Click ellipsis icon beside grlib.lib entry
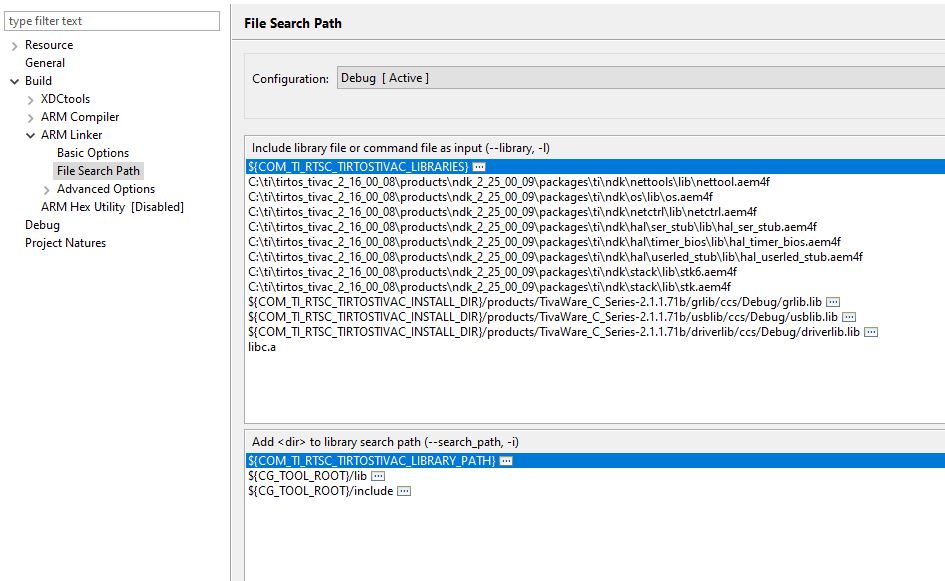This screenshot has width=945, height=581. coord(833,302)
